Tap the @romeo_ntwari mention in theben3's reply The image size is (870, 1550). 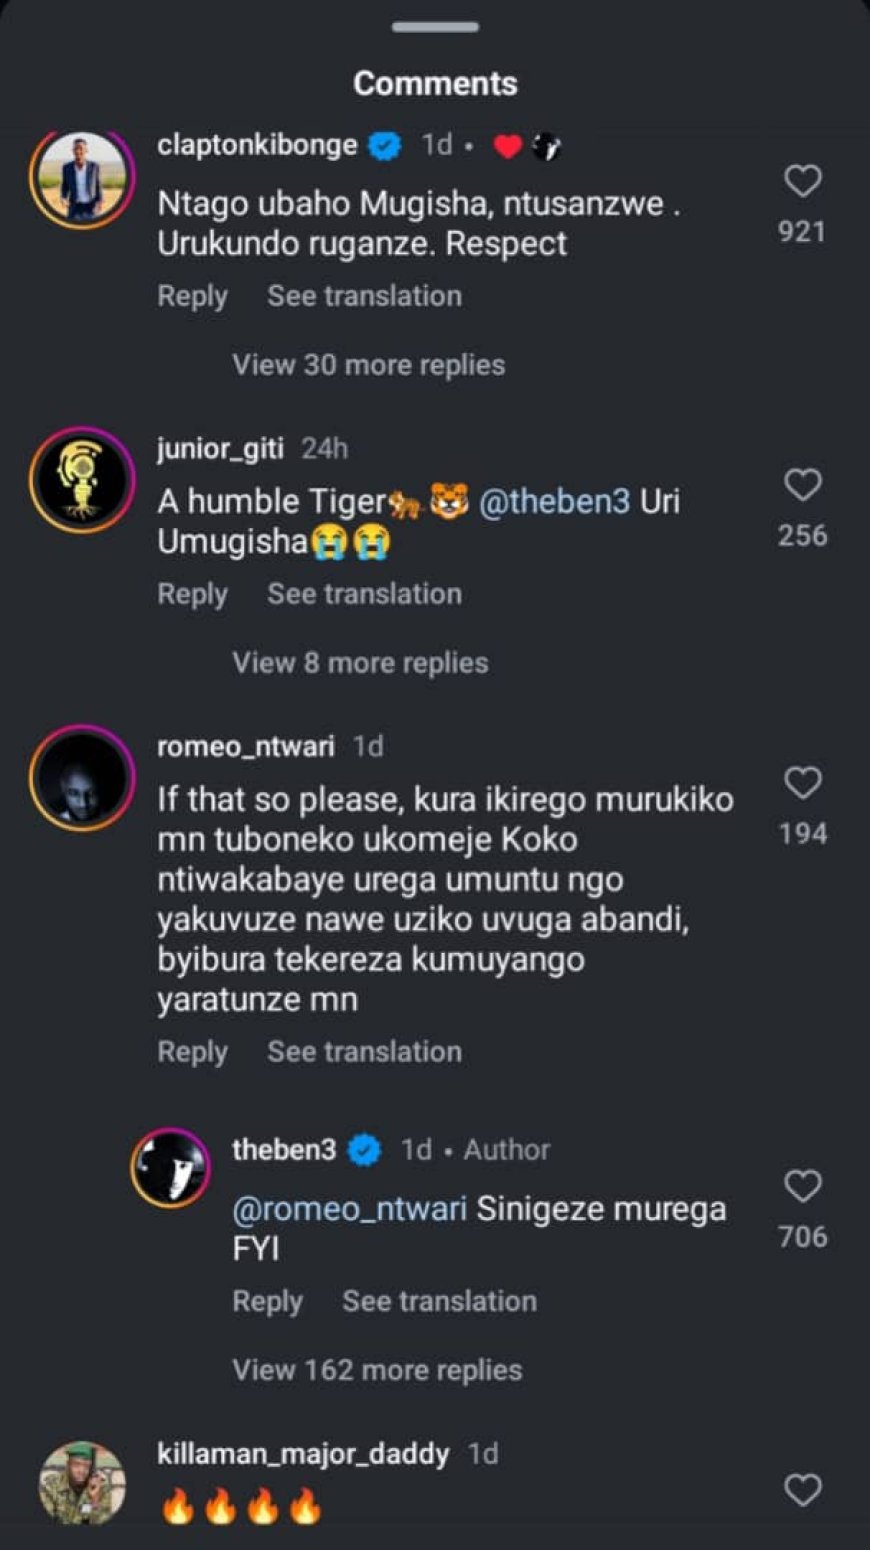coord(349,1209)
